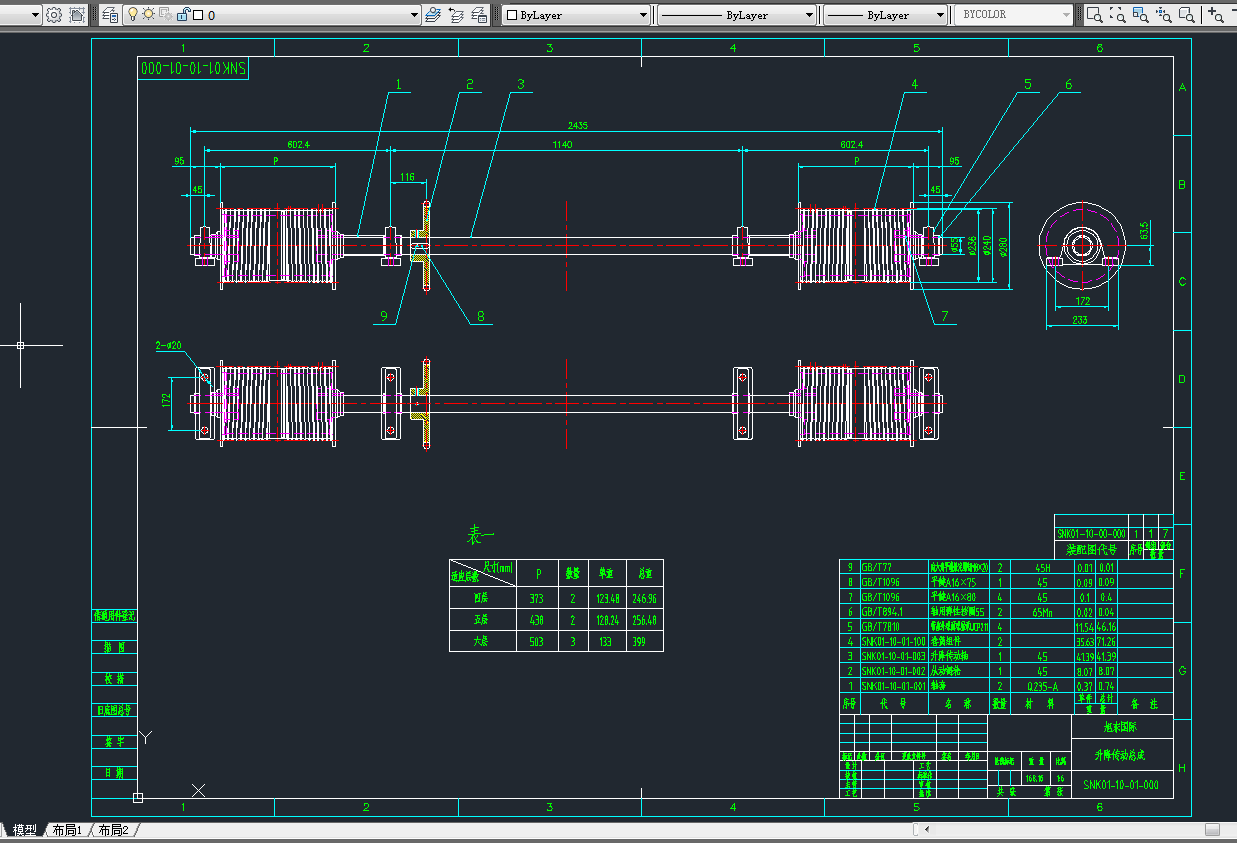This screenshot has height=856, width=1237.
Task: Open the workspace settings gear icon
Action: coord(55,15)
